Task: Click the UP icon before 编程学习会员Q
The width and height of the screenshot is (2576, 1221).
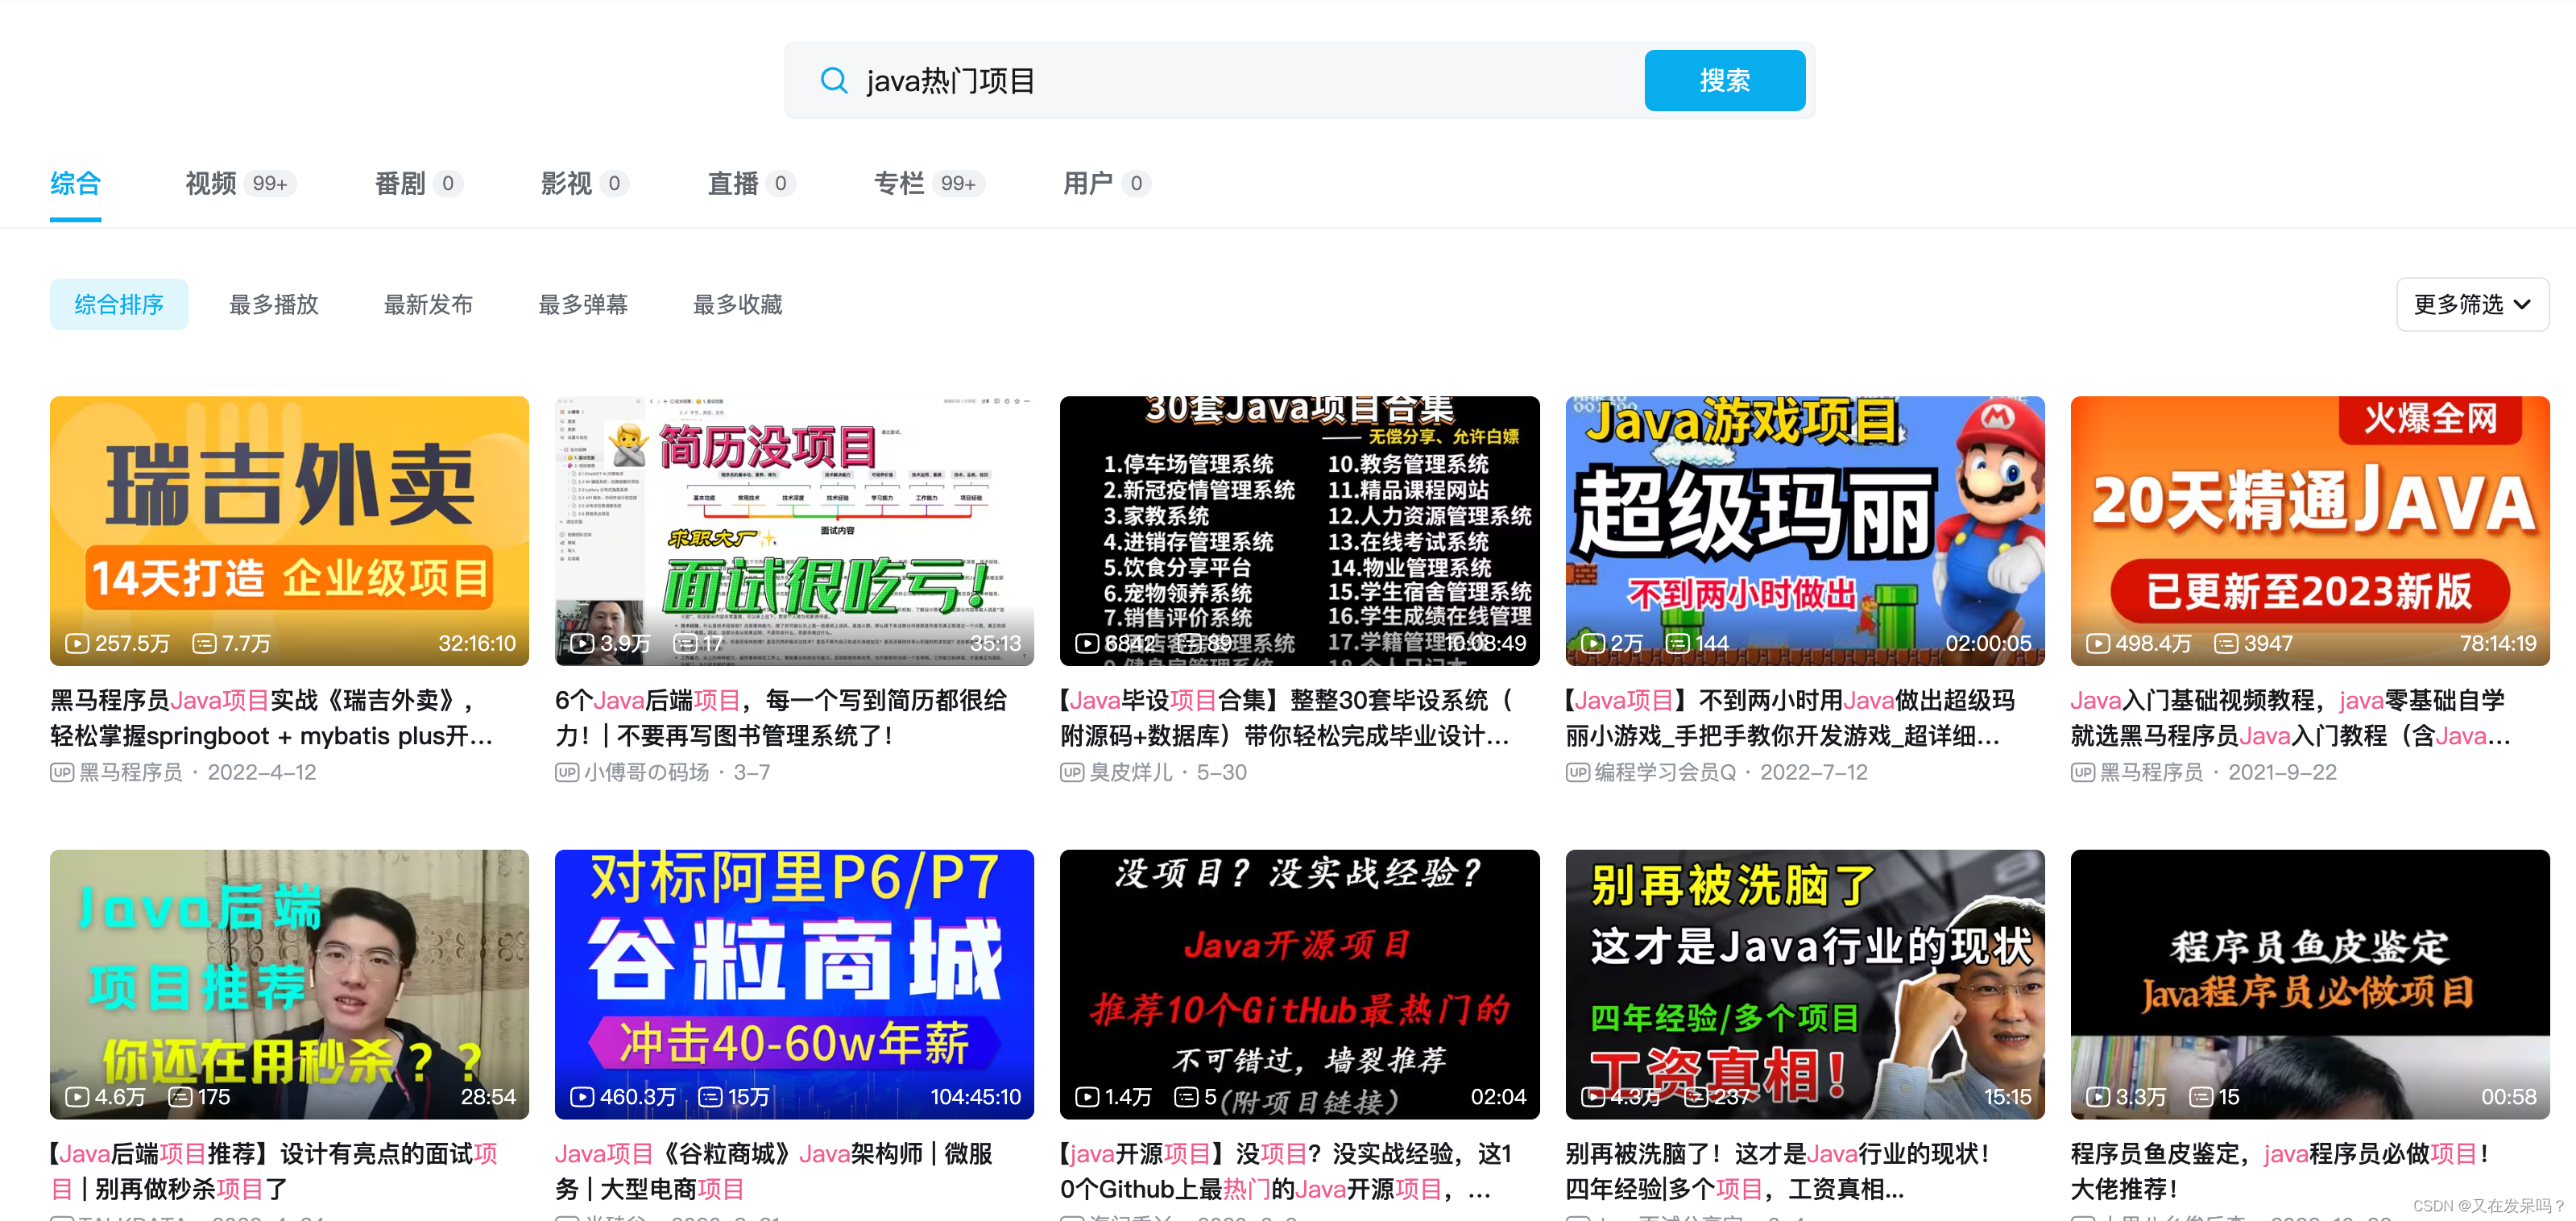Action: (1577, 772)
